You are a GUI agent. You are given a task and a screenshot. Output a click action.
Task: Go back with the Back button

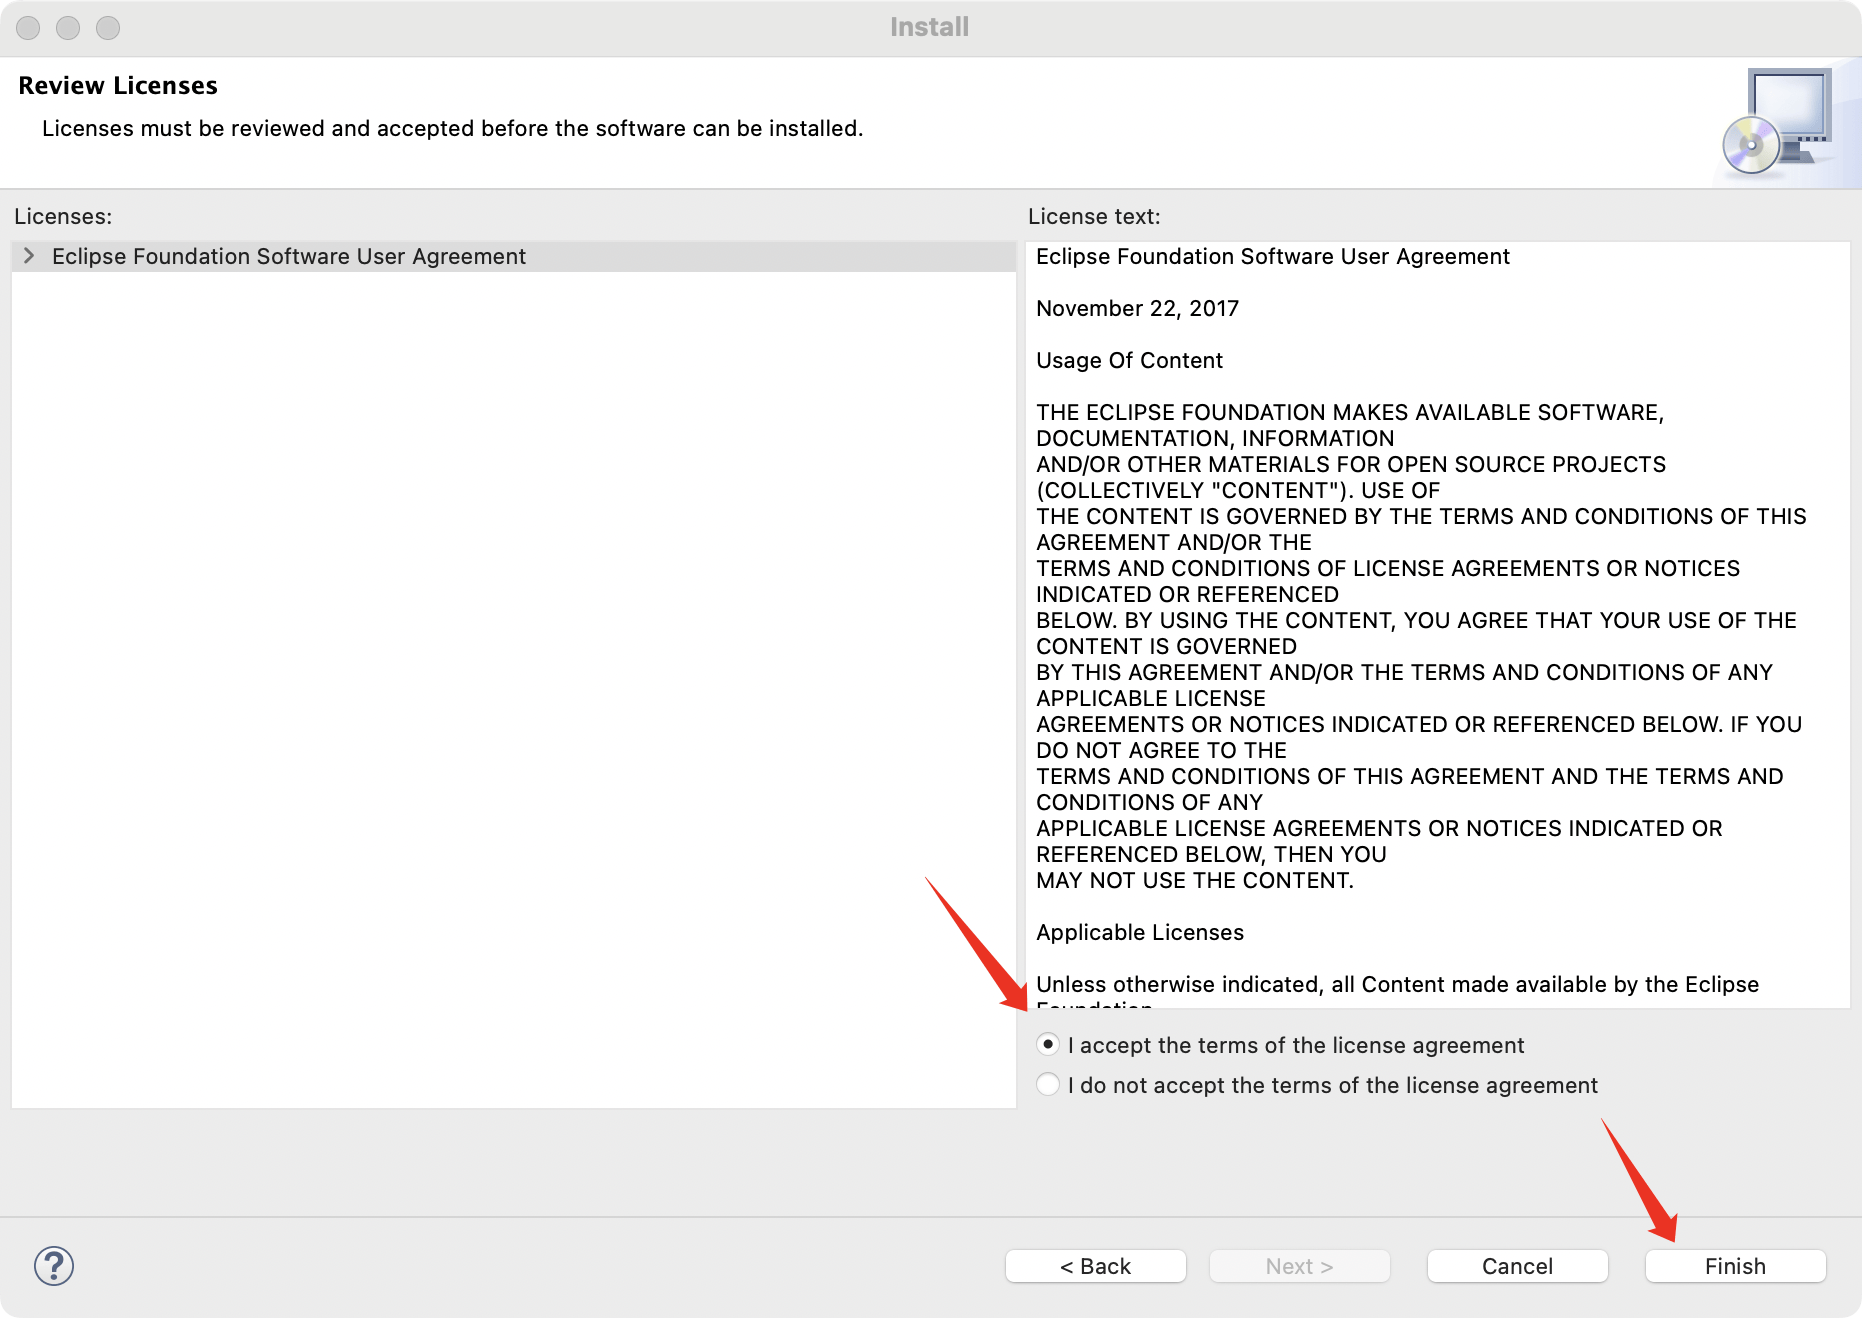coord(1095,1266)
